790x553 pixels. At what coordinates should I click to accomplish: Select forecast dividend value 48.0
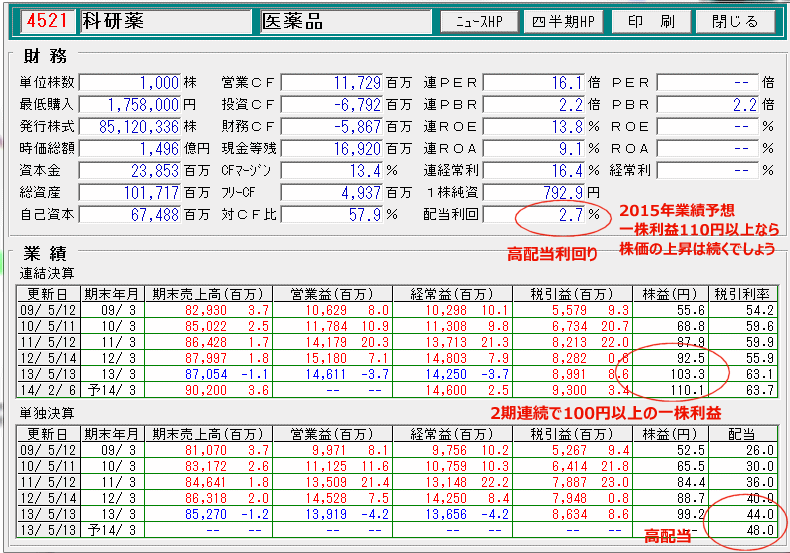point(760,530)
